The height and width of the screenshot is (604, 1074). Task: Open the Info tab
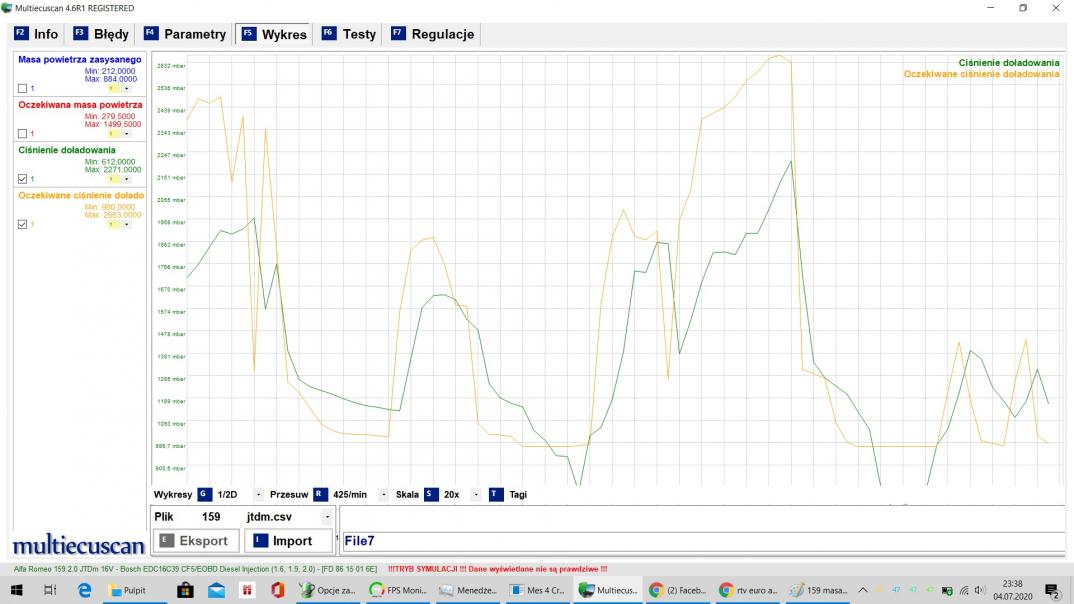(x=36, y=34)
